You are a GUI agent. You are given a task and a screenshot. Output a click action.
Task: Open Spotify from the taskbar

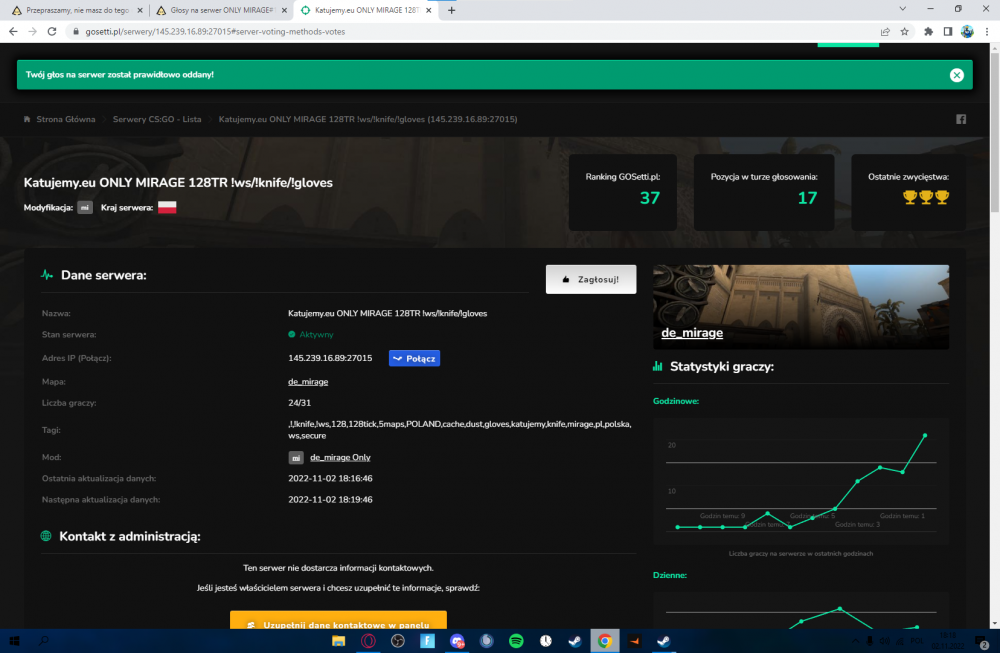coord(516,641)
